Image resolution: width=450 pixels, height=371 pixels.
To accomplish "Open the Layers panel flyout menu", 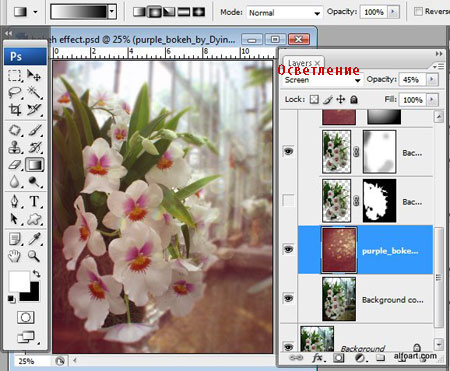I will (438, 67).
